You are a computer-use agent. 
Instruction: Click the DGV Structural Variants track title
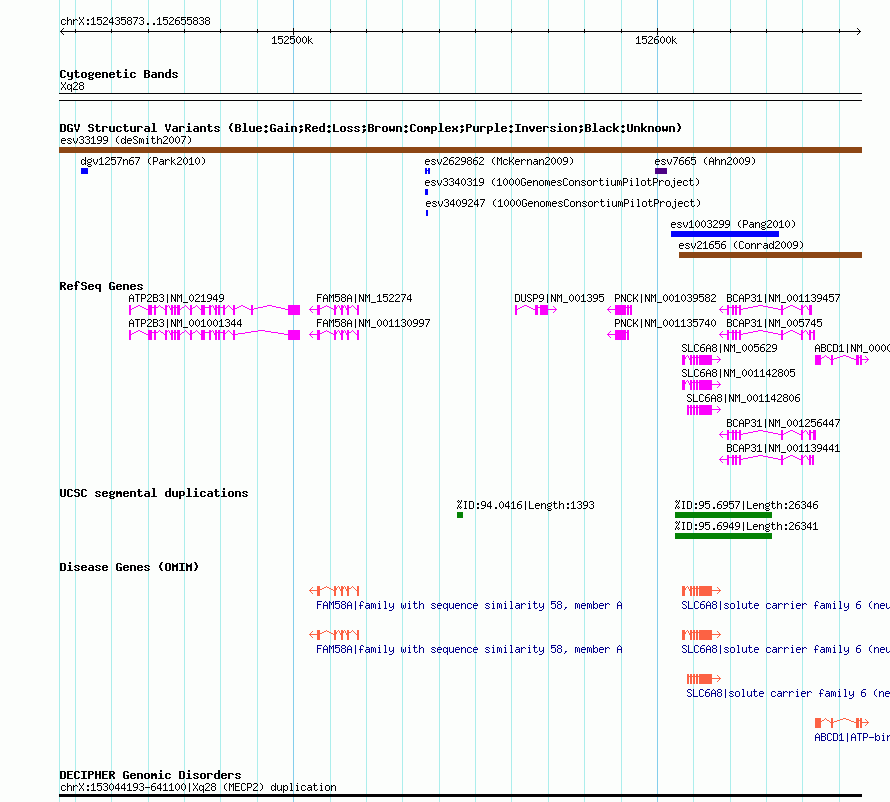[371, 128]
